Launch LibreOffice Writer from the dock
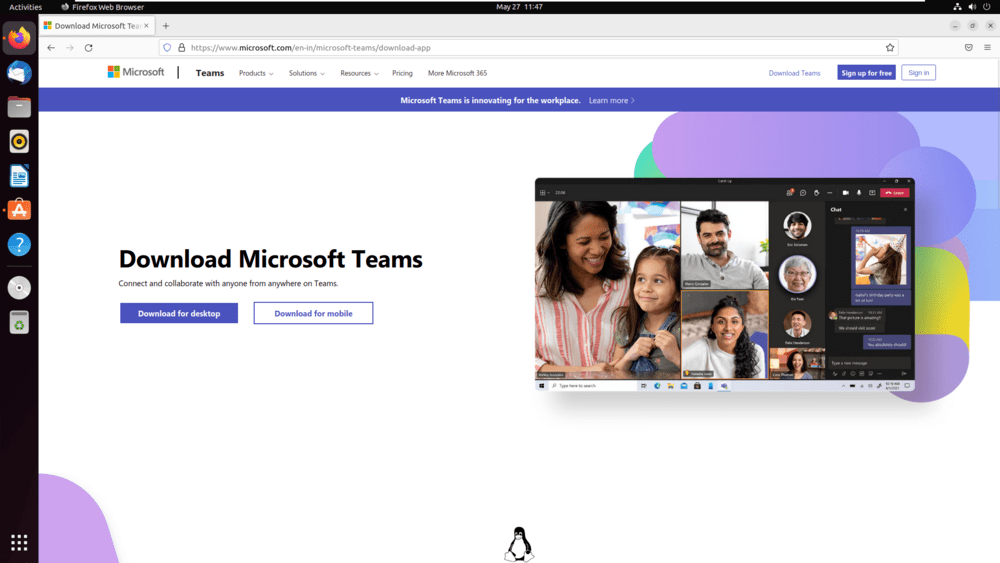 (x=19, y=176)
